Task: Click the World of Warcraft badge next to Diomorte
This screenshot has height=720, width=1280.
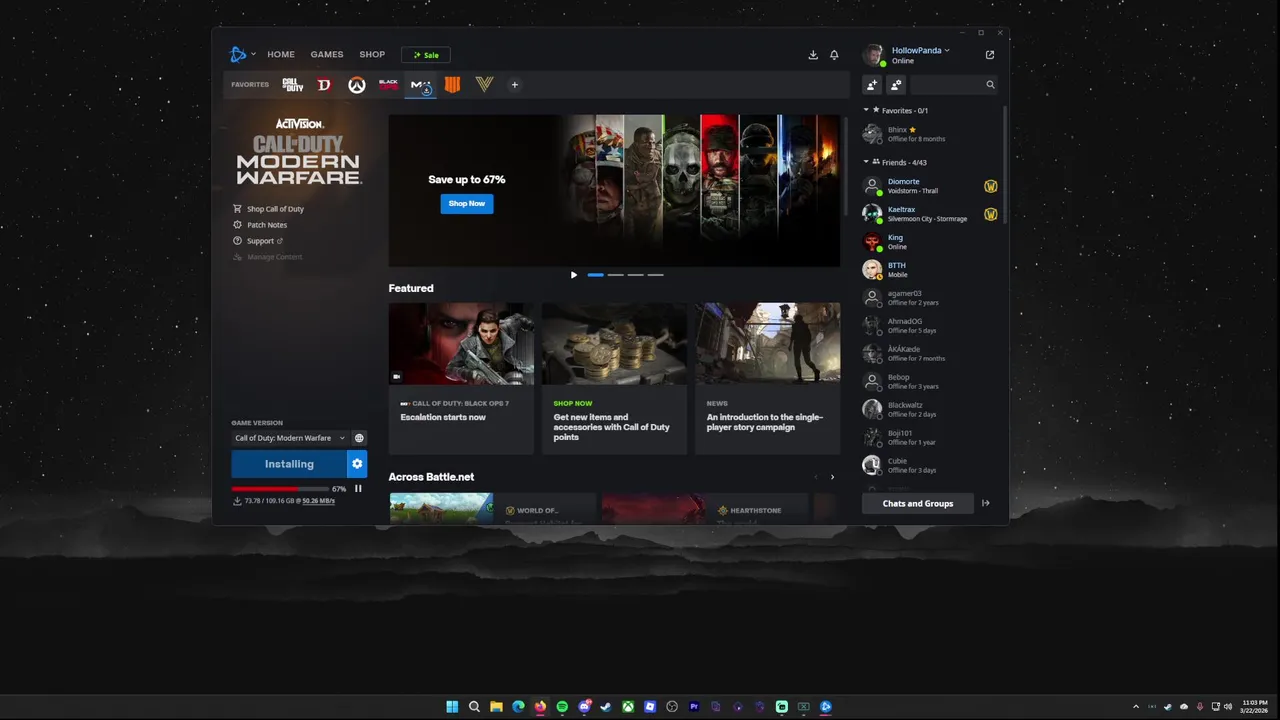Action: pyautogui.click(x=990, y=186)
